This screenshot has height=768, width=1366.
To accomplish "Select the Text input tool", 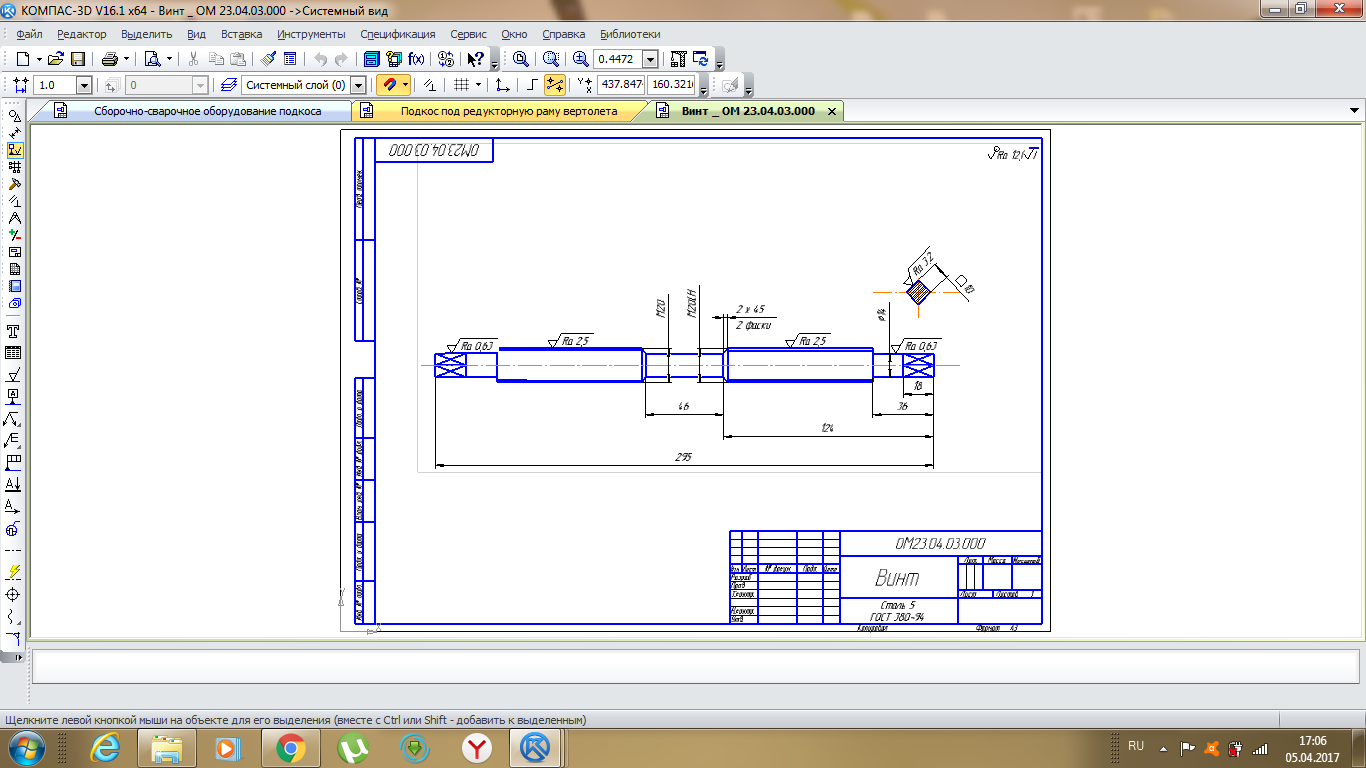I will coord(14,331).
